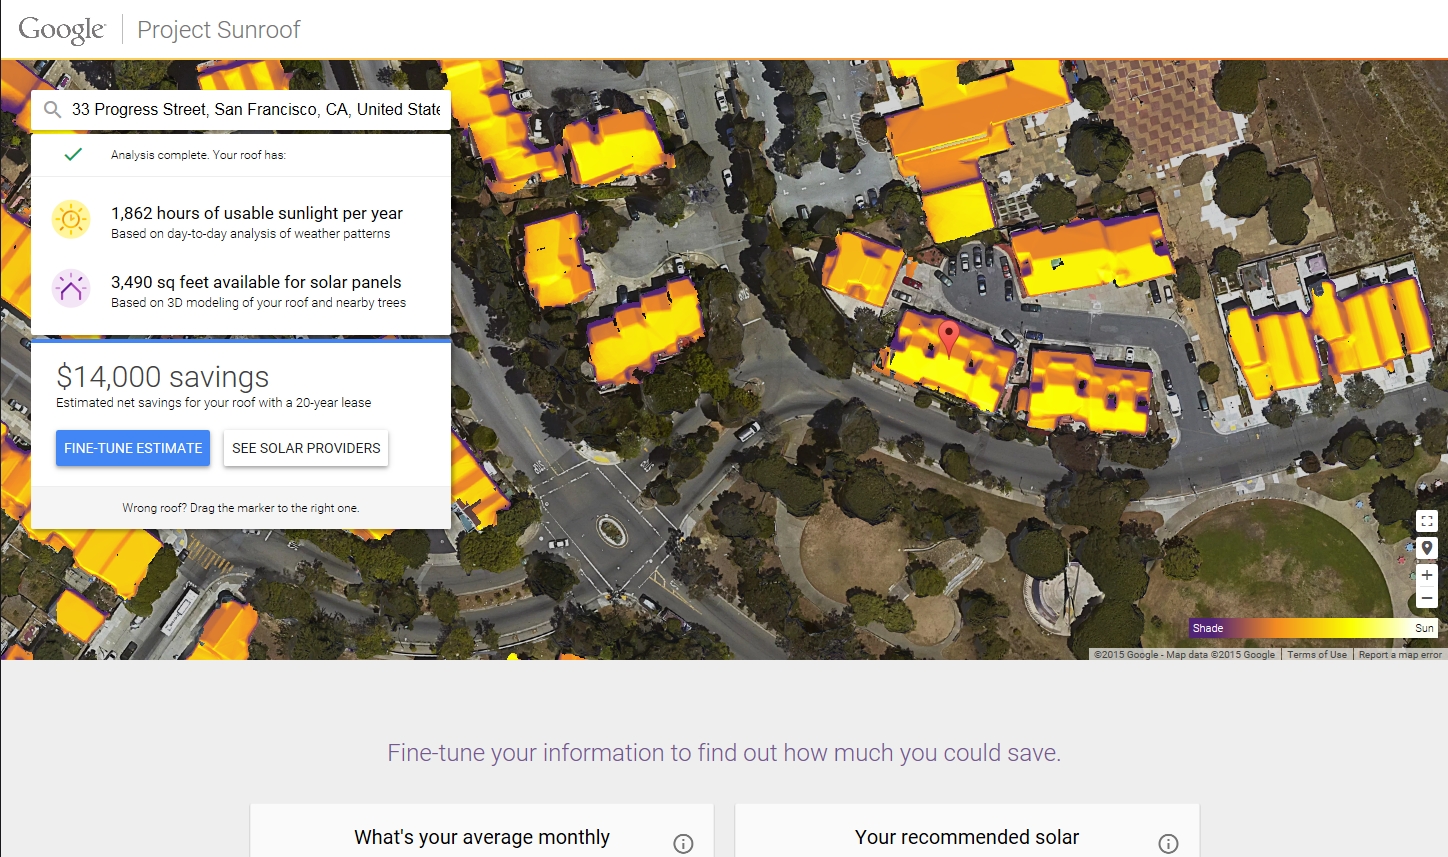Click the green analysis complete checkmark
The height and width of the screenshot is (857, 1448).
click(x=73, y=154)
